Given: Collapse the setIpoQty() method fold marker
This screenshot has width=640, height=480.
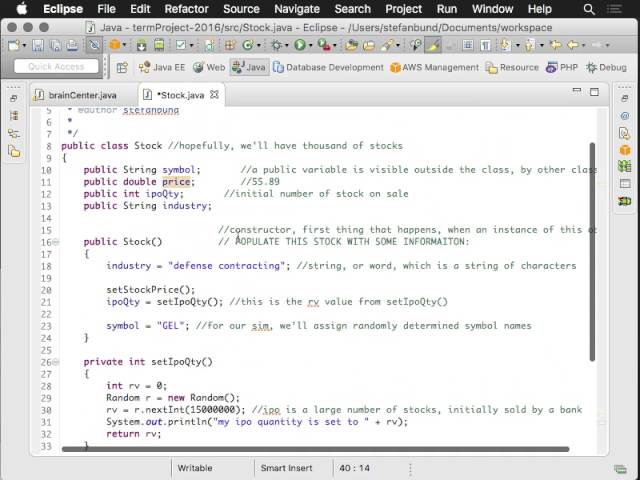Looking at the screenshot, I should coord(56,362).
